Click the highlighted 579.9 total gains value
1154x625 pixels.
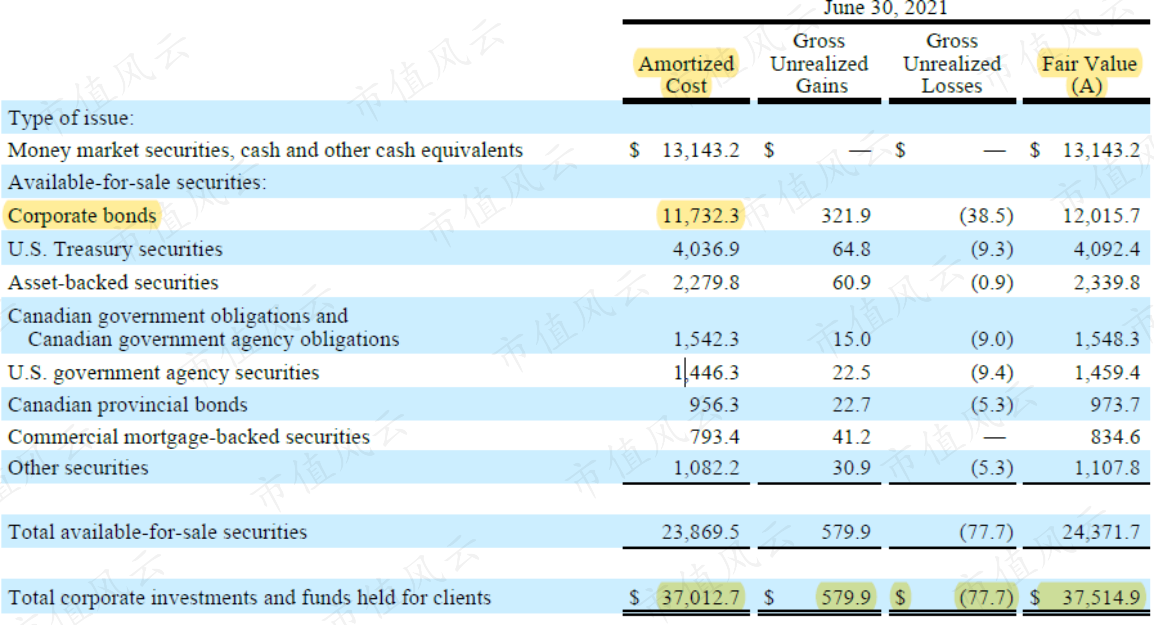point(846,597)
